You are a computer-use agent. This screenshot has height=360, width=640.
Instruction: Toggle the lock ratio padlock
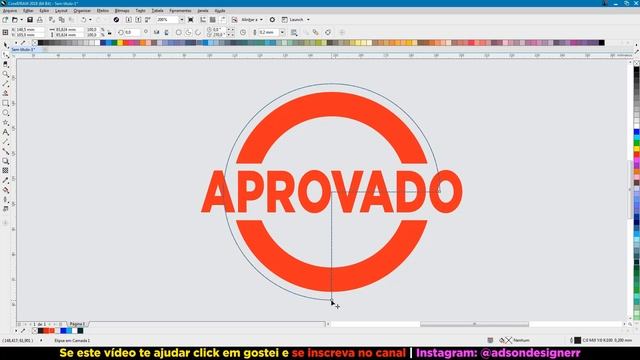(109, 32)
